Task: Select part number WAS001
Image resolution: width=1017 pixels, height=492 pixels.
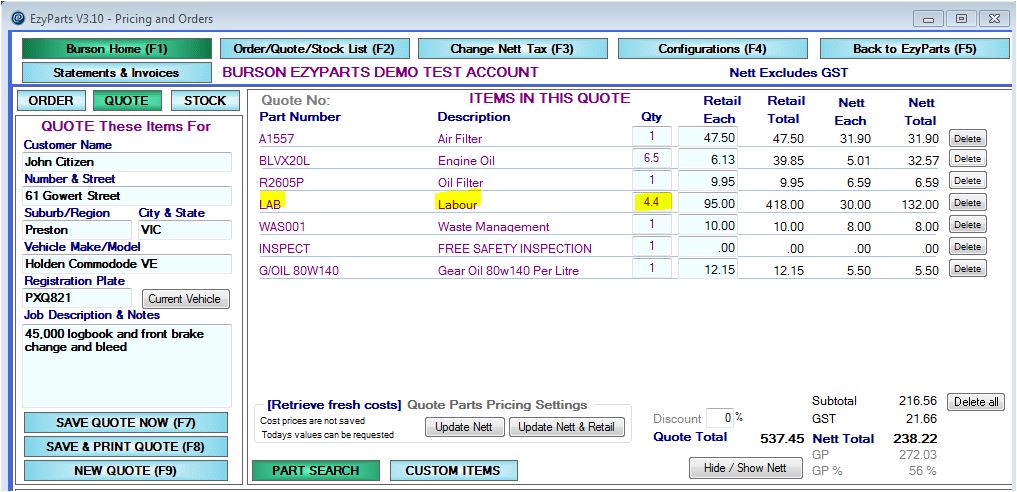Action: pyautogui.click(x=281, y=227)
